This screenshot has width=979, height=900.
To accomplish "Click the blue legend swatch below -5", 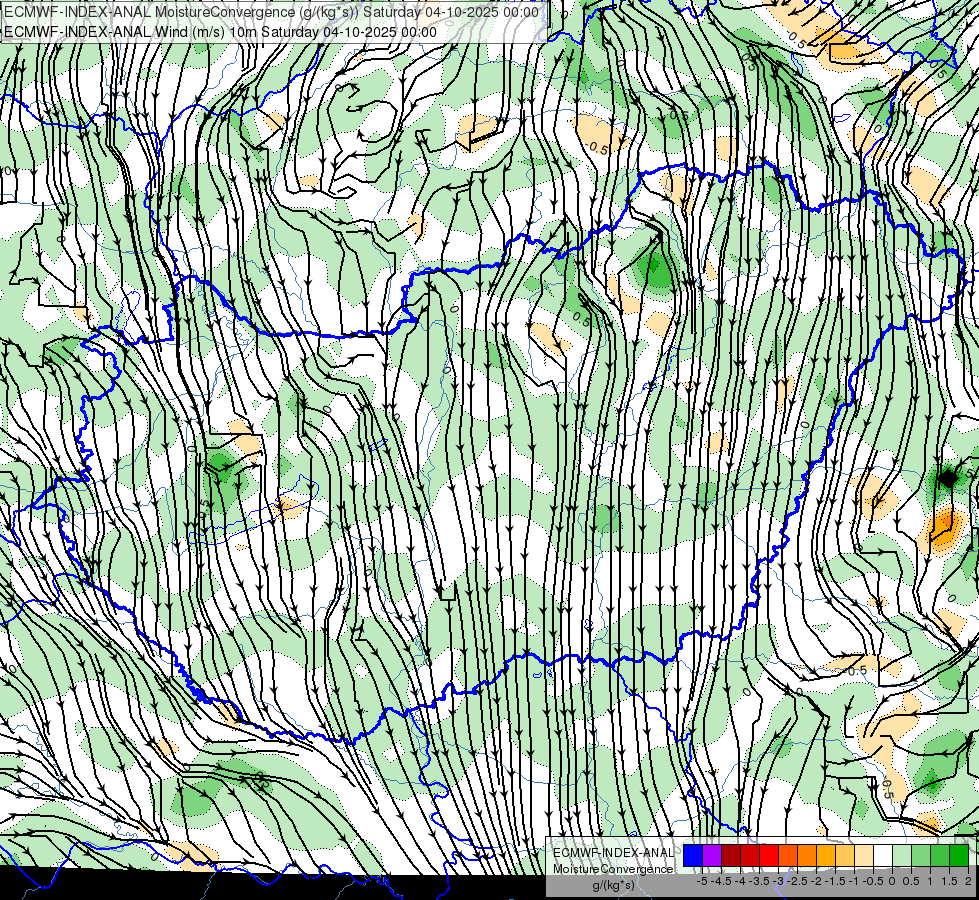I will tap(693, 856).
